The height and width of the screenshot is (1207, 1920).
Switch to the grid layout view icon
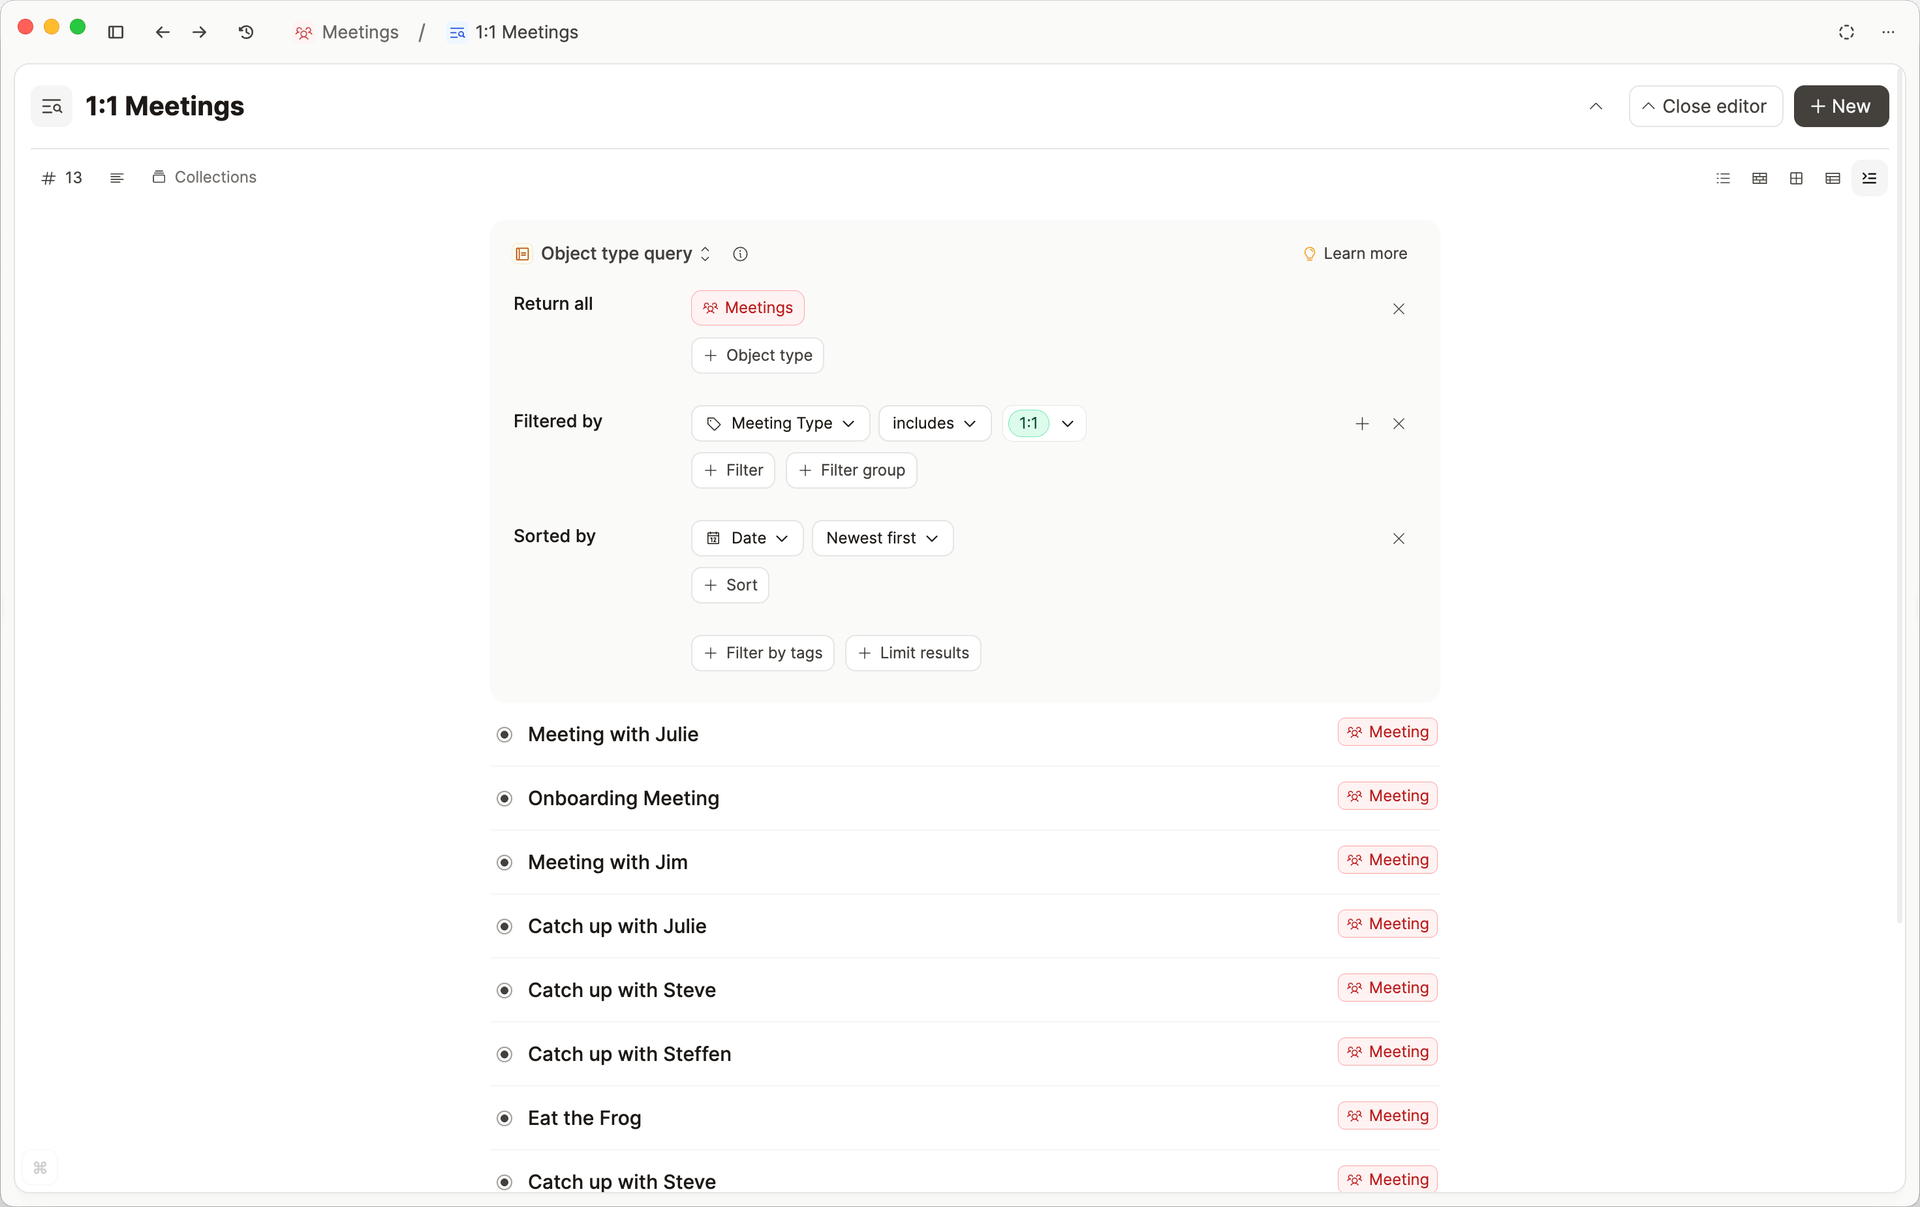point(1796,178)
